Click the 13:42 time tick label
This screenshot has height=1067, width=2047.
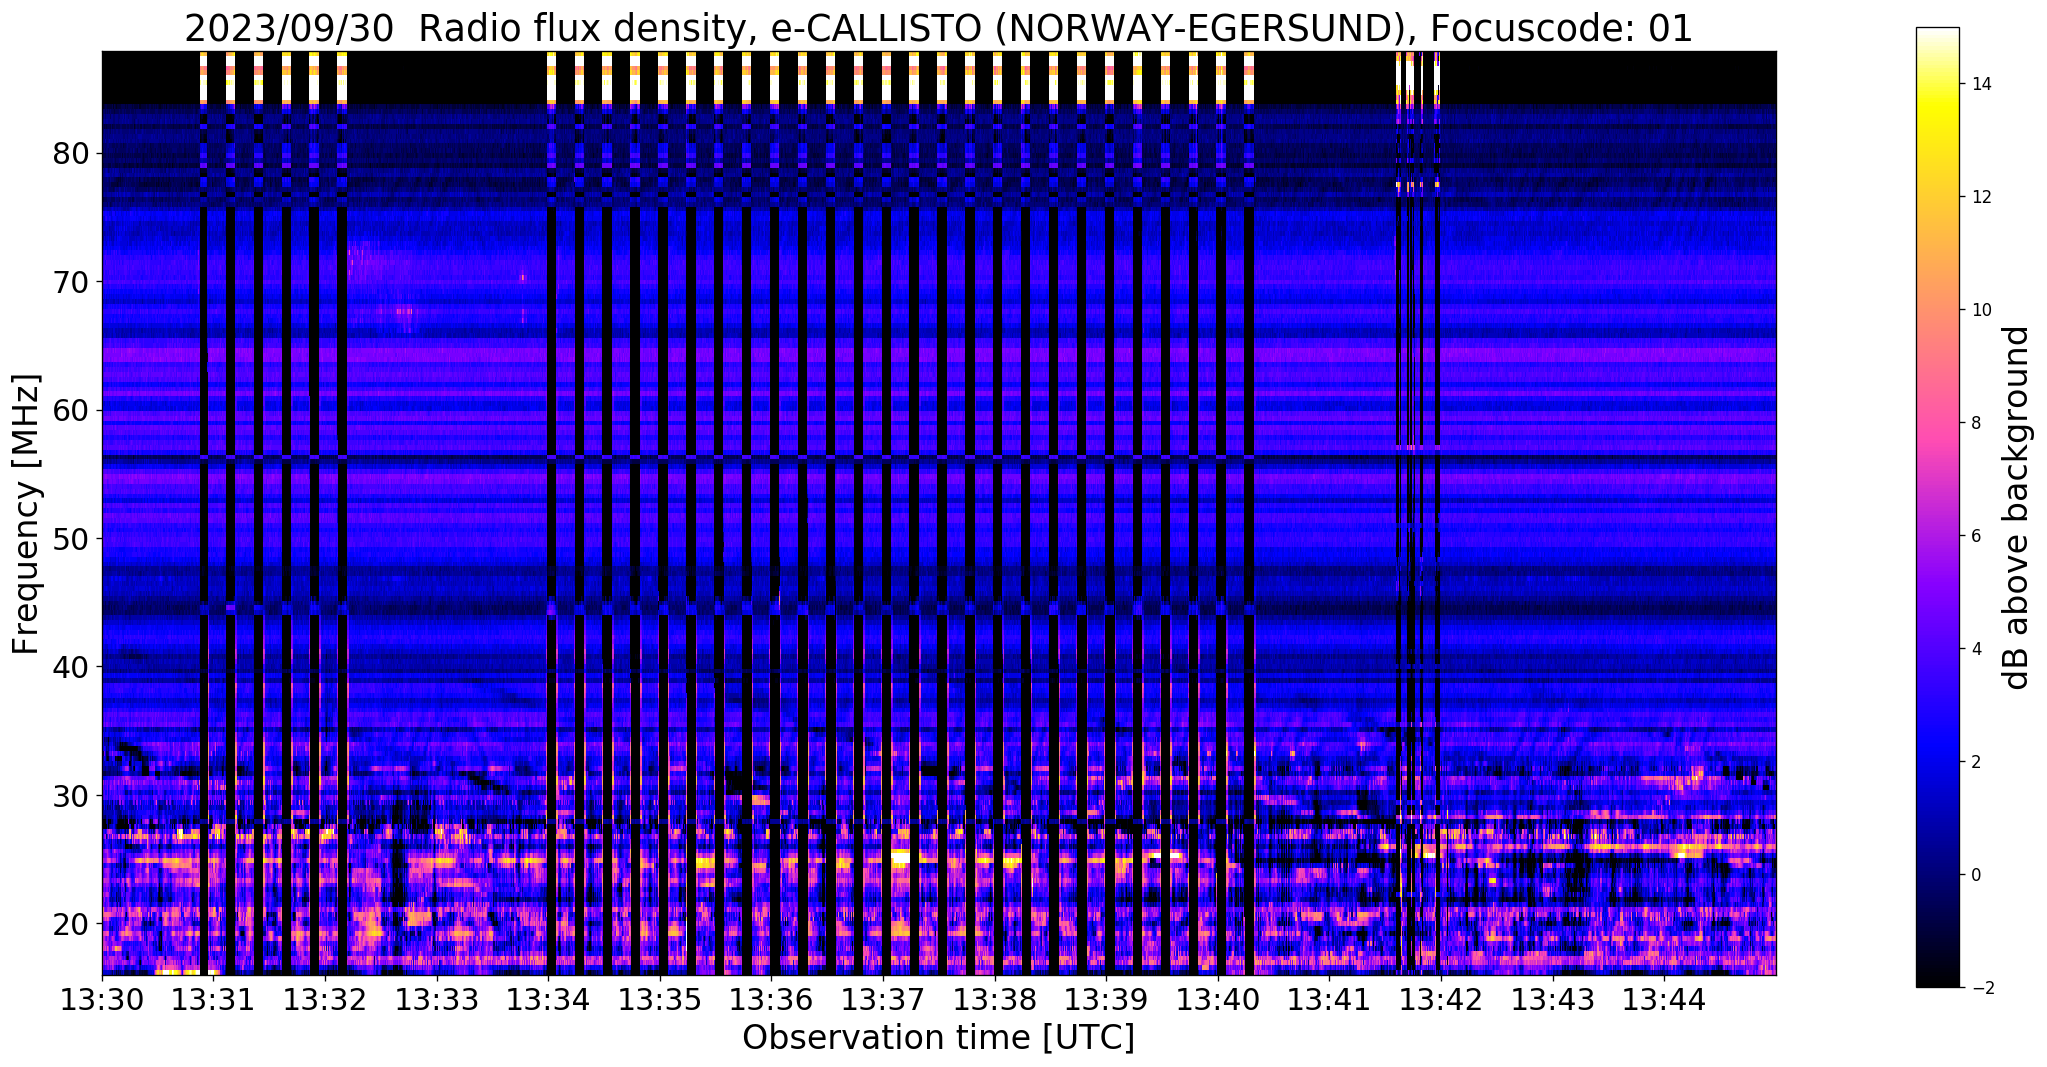click(1441, 1000)
